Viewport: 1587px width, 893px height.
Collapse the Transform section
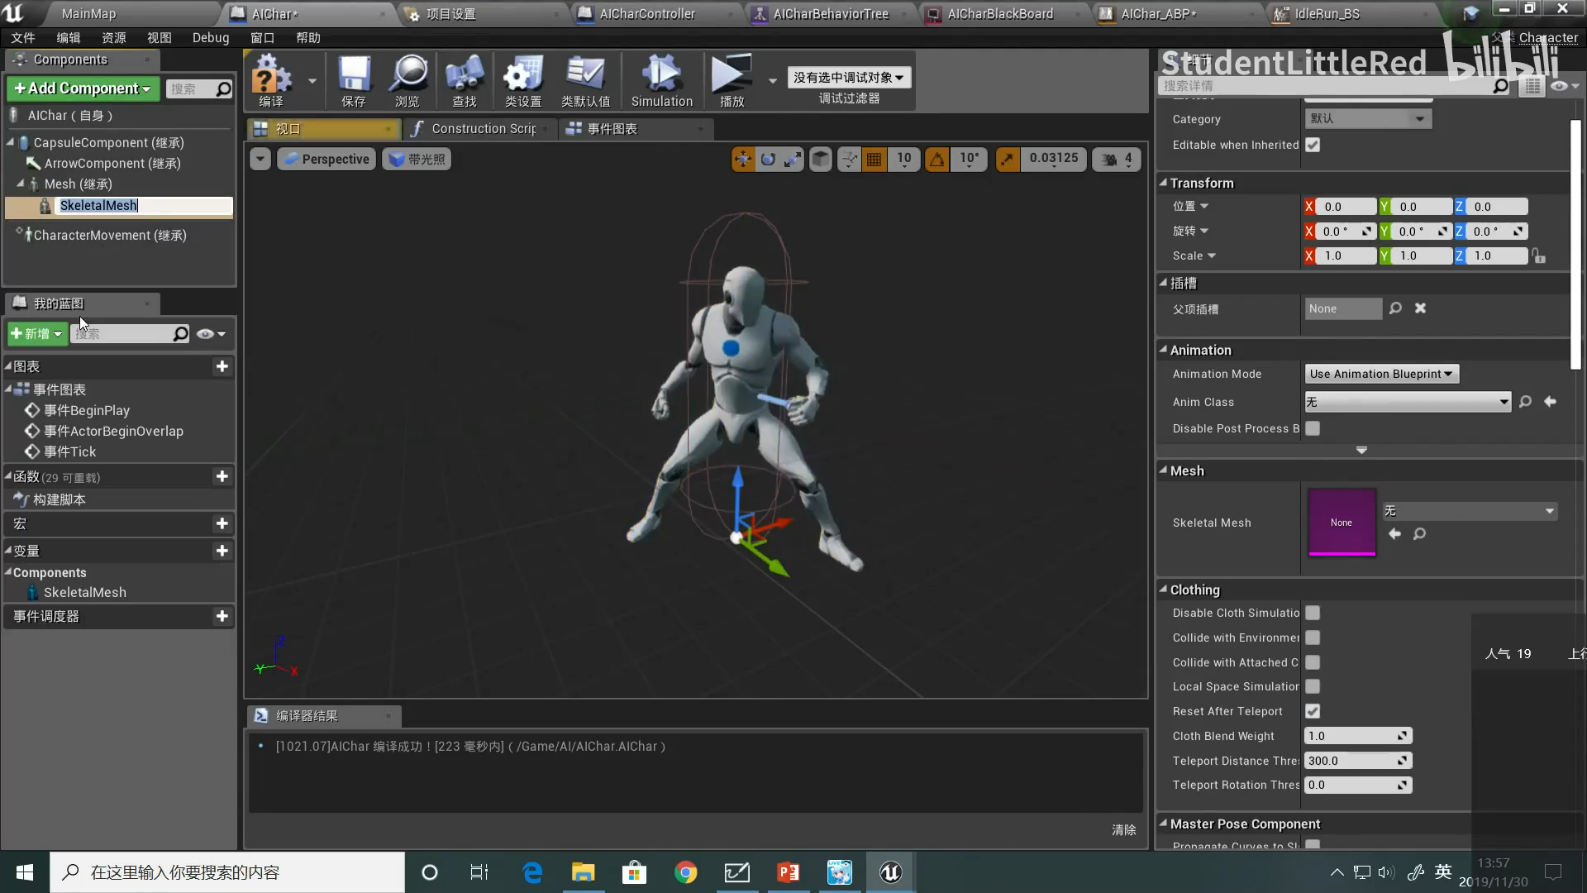point(1163,183)
